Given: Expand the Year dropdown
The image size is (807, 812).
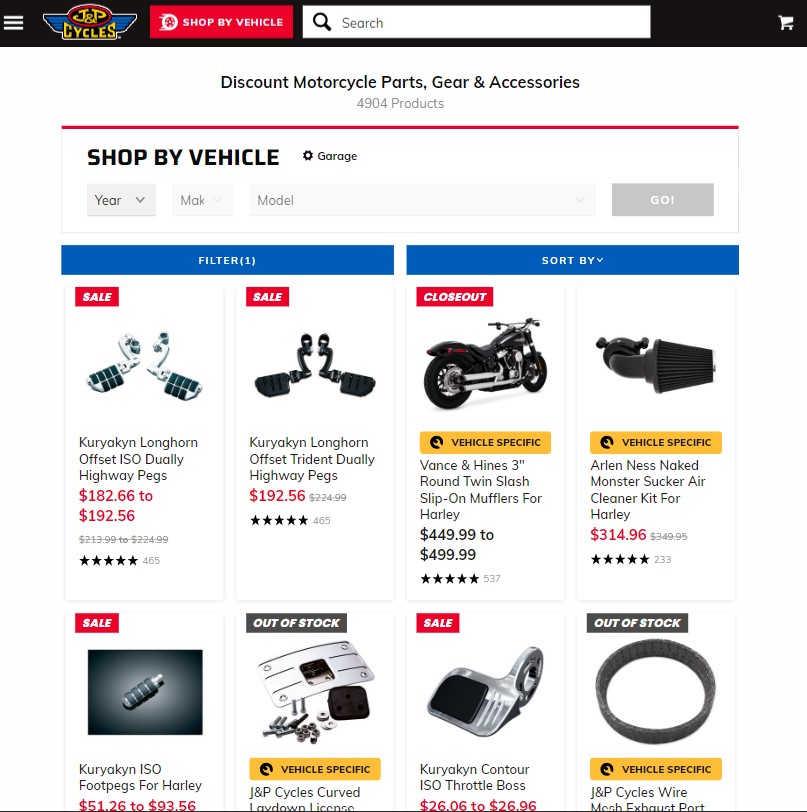Looking at the screenshot, I should 121,200.
